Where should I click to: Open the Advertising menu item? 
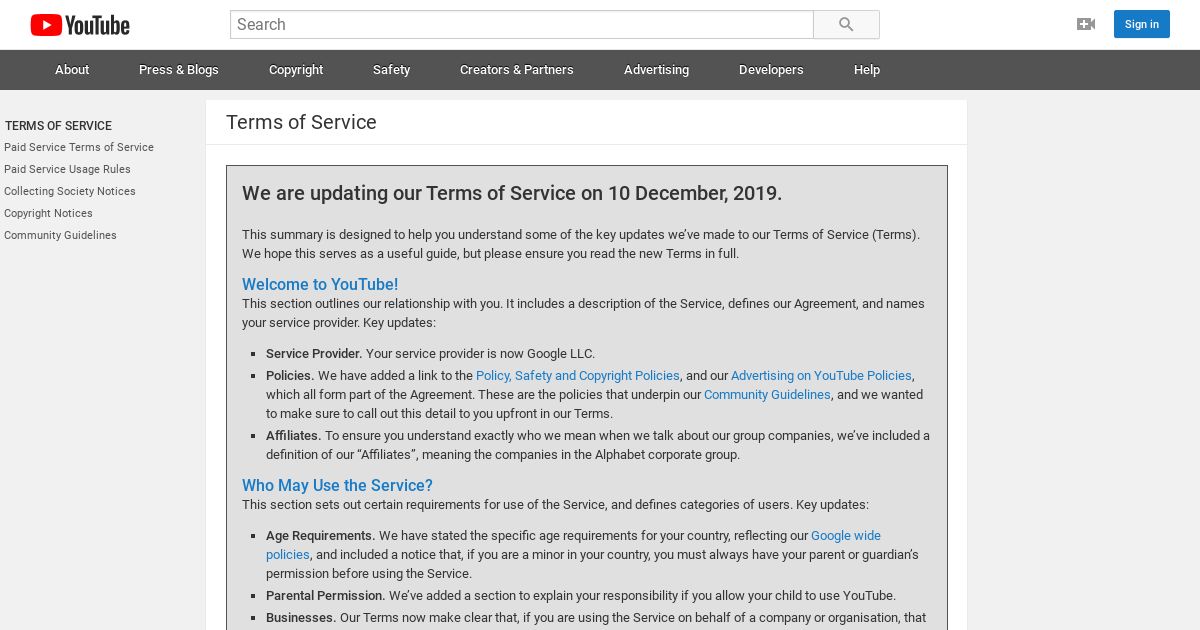click(656, 70)
